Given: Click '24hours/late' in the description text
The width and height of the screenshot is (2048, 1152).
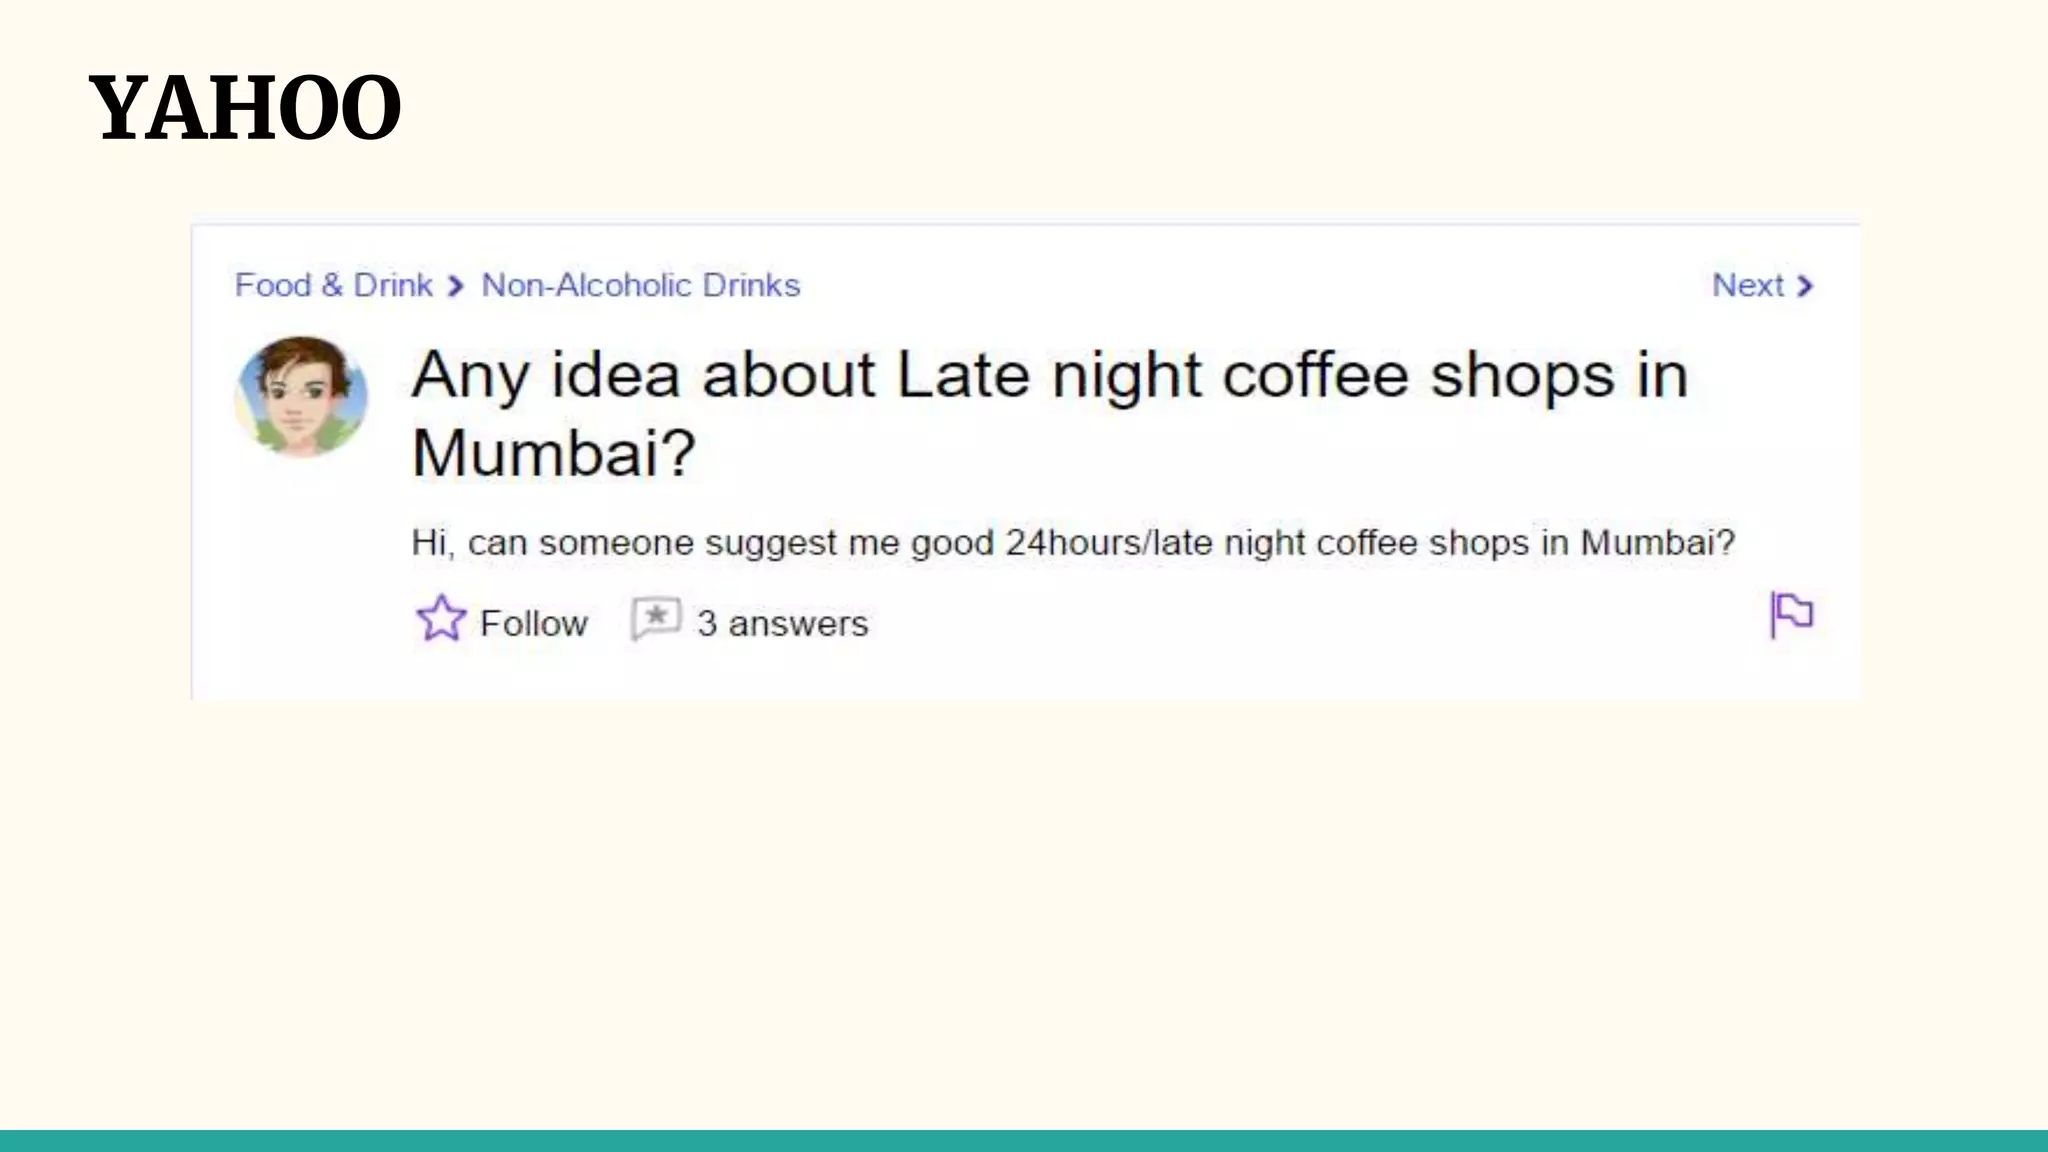Looking at the screenshot, I should click(1110, 543).
